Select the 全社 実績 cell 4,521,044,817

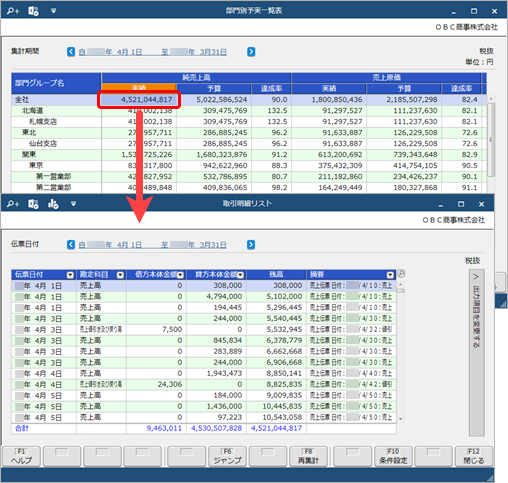click(139, 100)
